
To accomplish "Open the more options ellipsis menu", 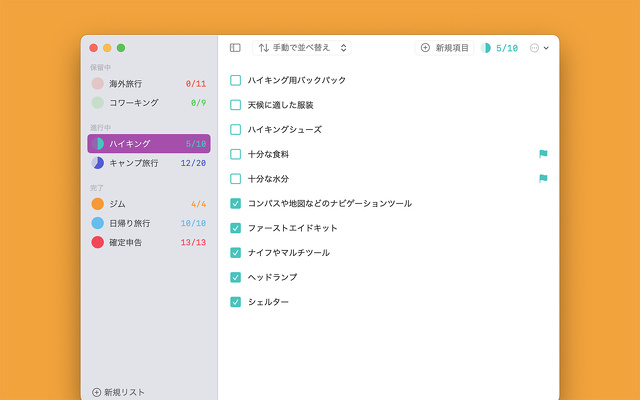I will click(539, 47).
